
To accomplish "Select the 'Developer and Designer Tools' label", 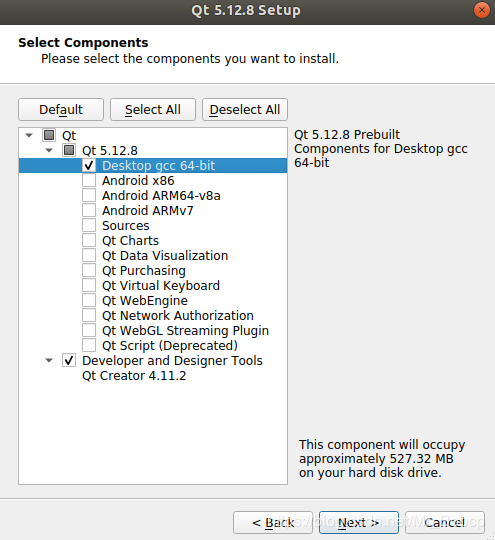I will tap(172, 361).
